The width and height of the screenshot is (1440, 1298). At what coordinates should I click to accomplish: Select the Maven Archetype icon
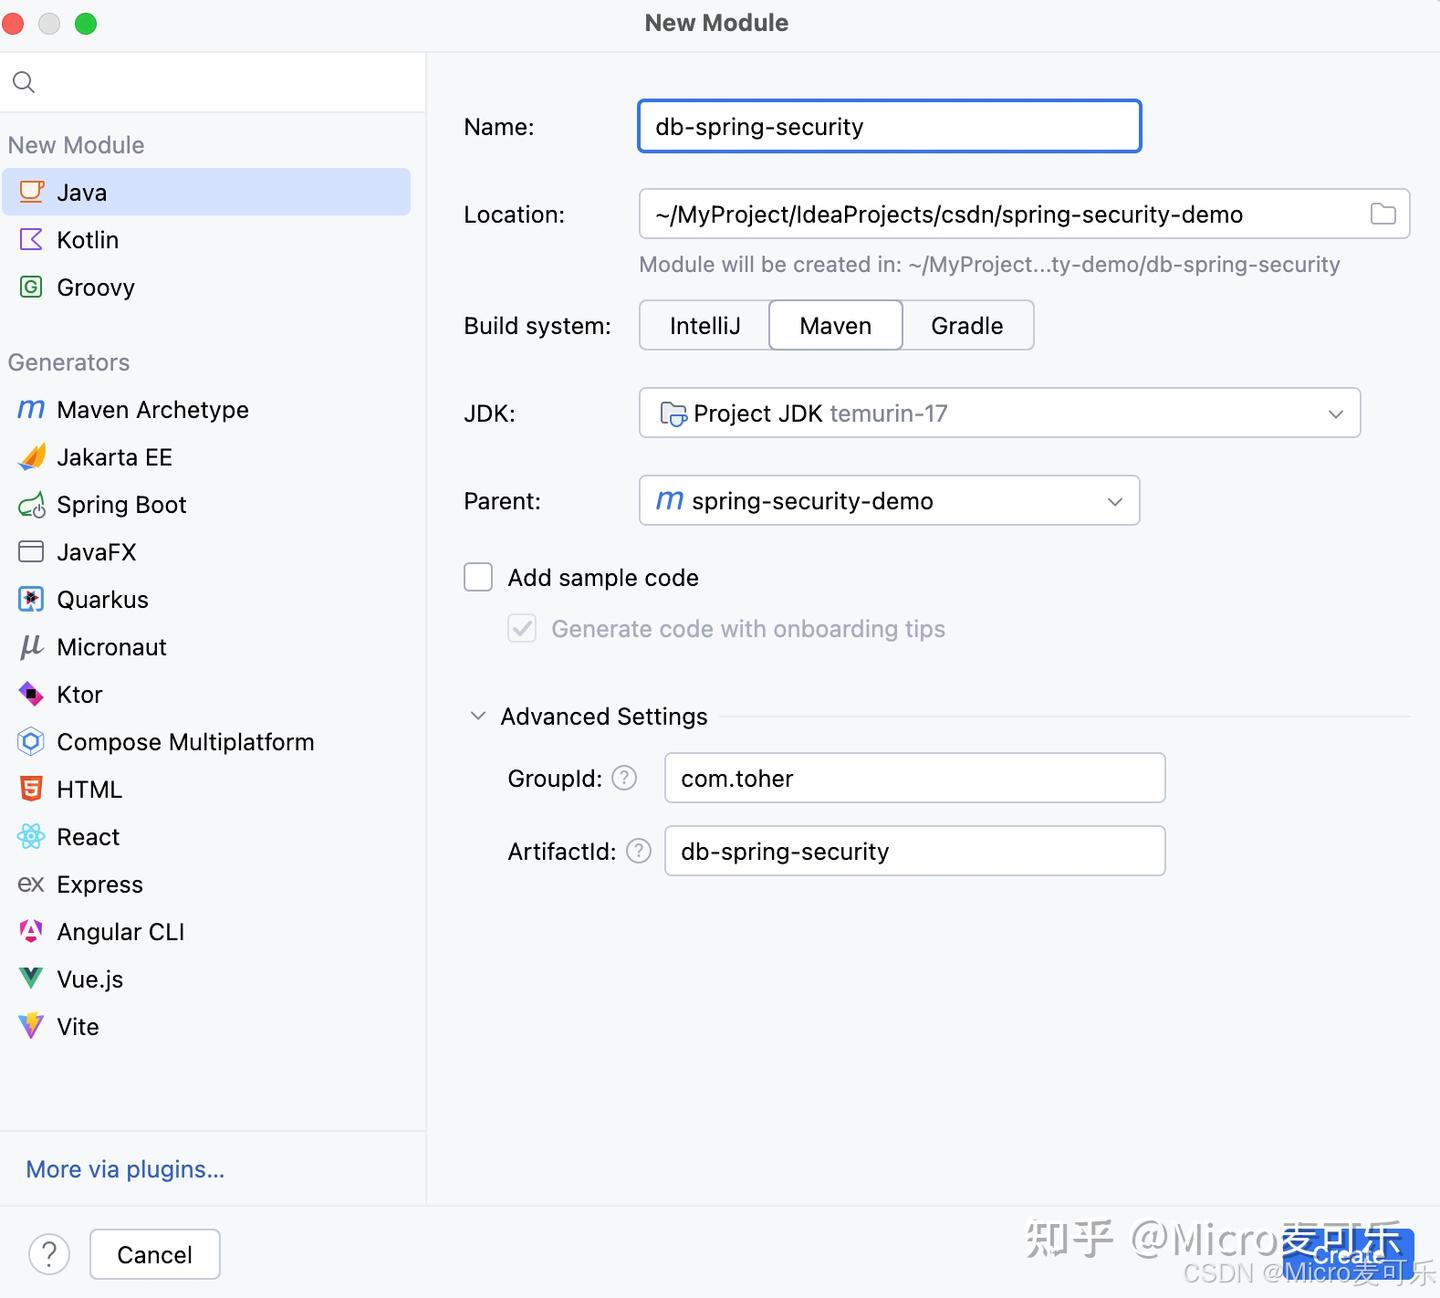point(32,410)
